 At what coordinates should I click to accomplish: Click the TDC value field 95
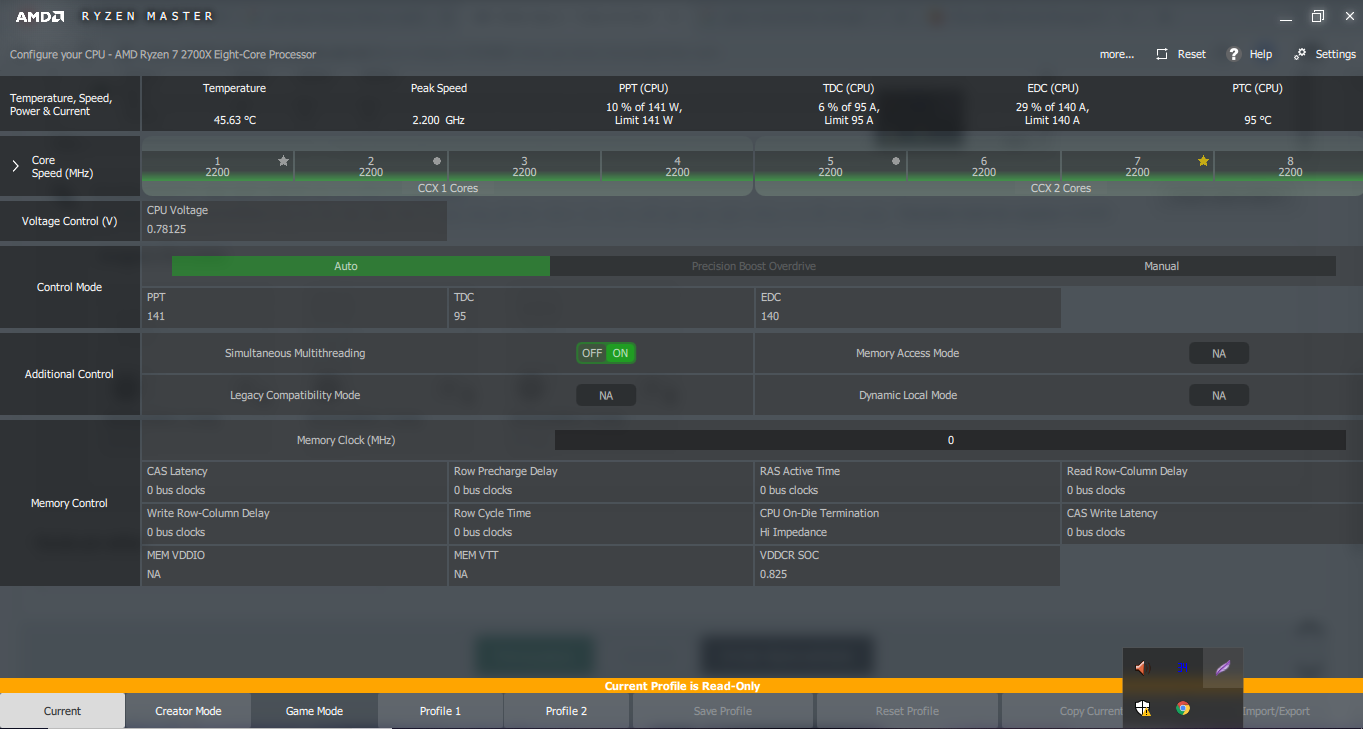(x=602, y=307)
